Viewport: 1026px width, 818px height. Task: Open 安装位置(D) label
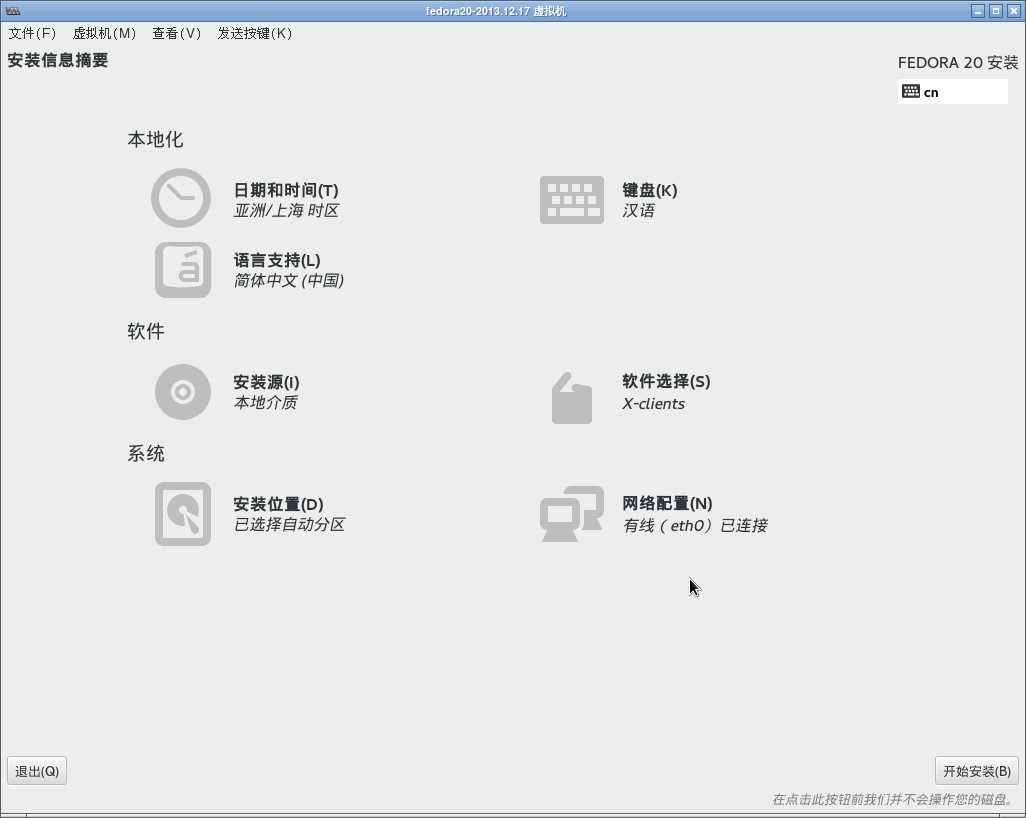click(278, 505)
